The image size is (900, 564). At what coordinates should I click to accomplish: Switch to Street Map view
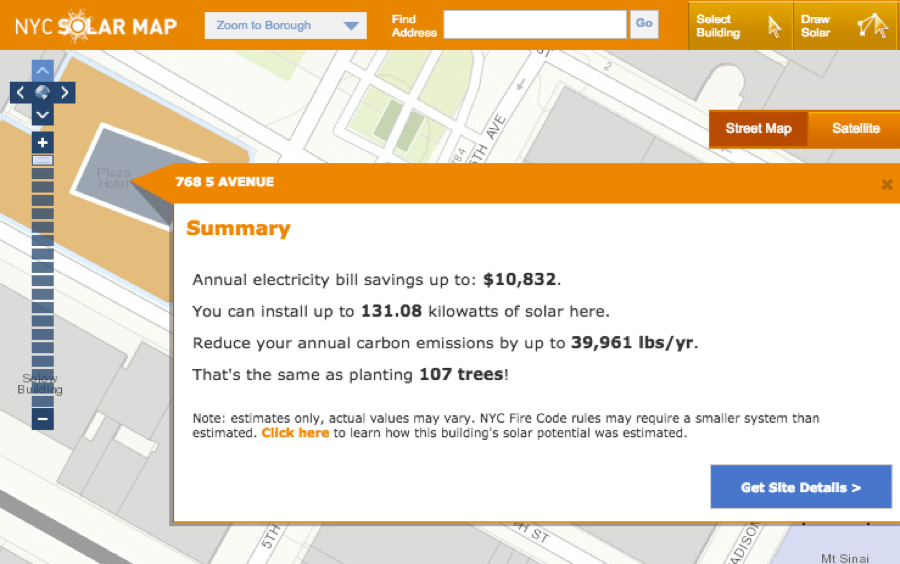[x=758, y=129]
